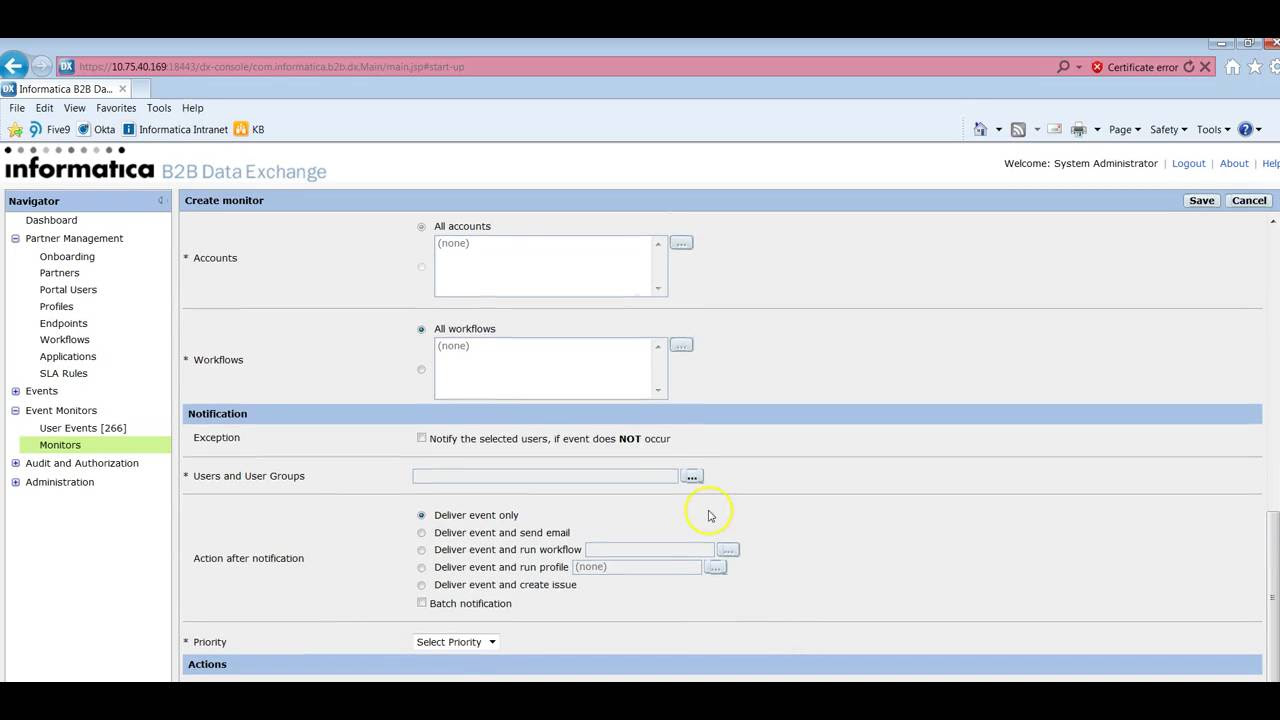The width and height of the screenshot is (1280, 720).
Task: Tick the Batch notification checkbox
Action: [421, 603]
